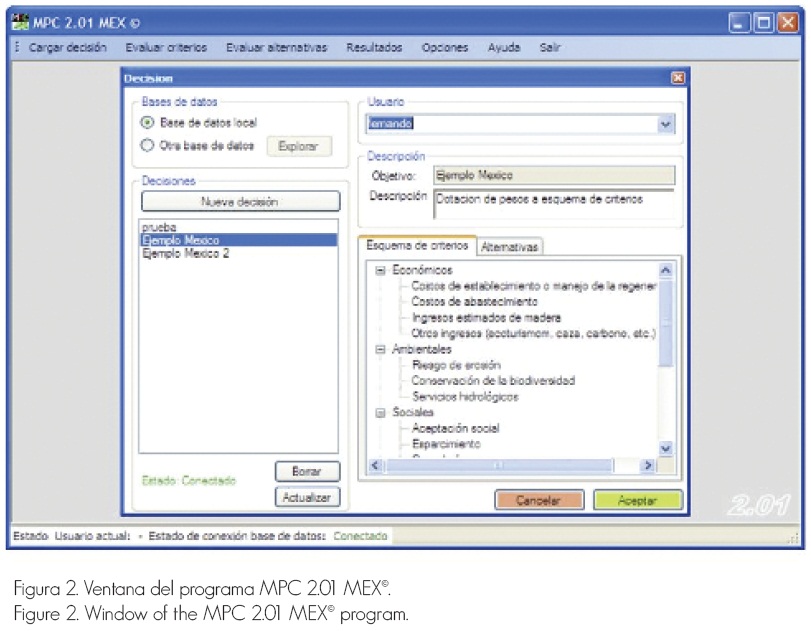Collapse the Ambientales tree node
Screen dimensions: 811x631
pyautogui.click(x=380, y=350)
